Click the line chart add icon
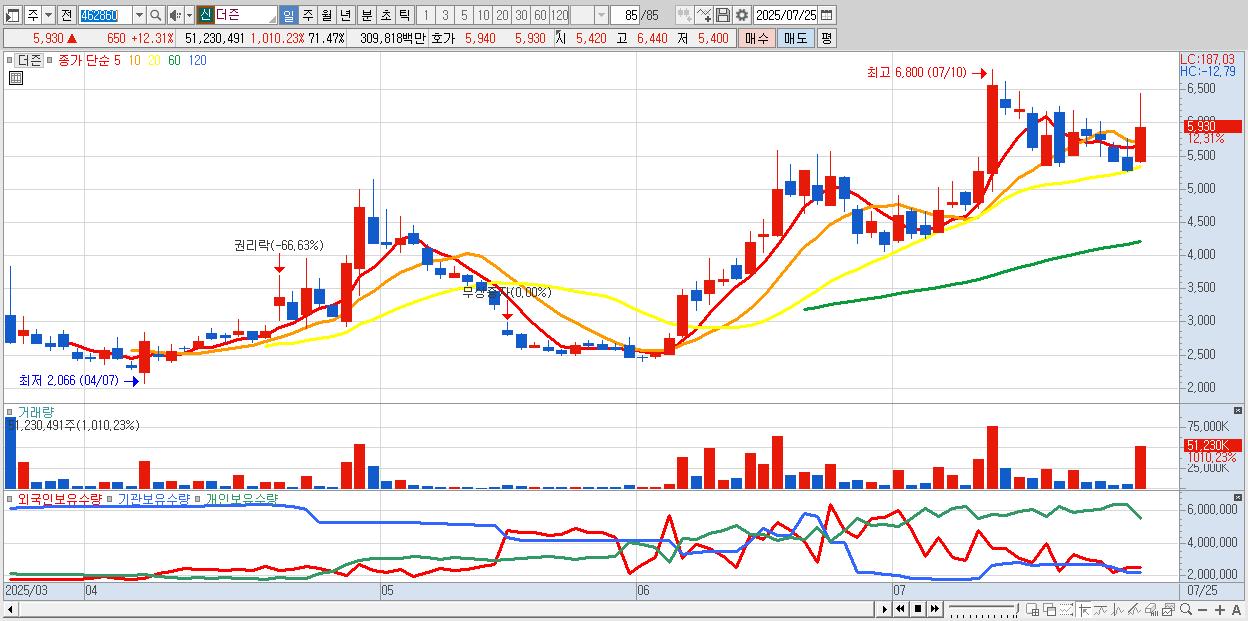This screenshot has height=621, width=1248. 704,15
